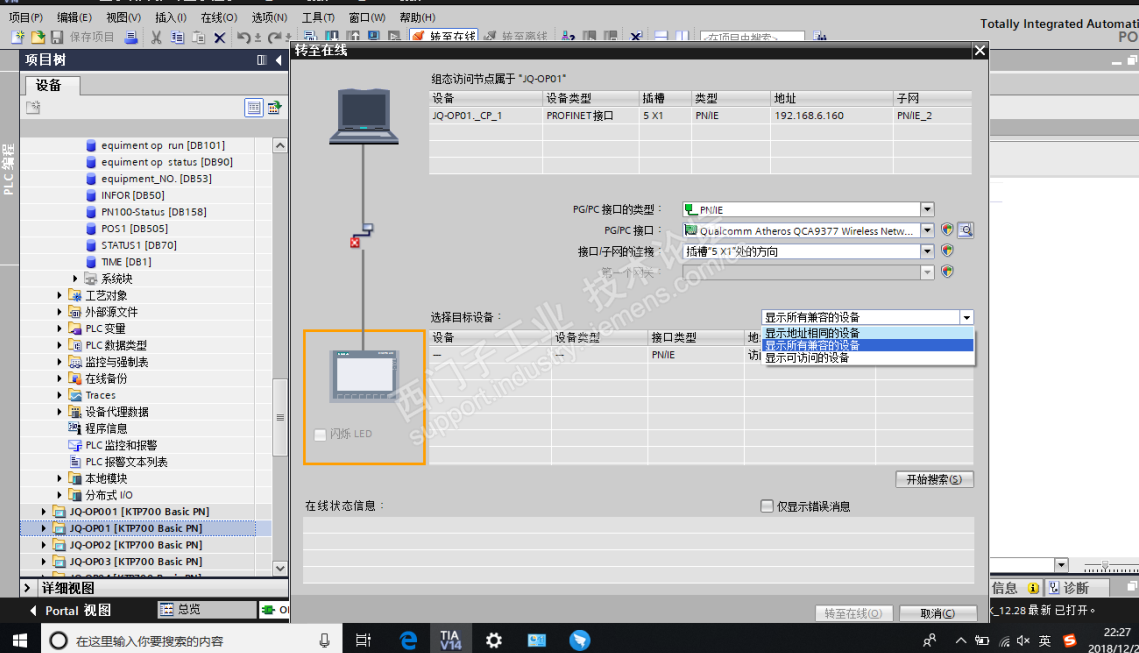Click the Open project toolbar icon
The image size is (1139, 653).
(38, 37)
